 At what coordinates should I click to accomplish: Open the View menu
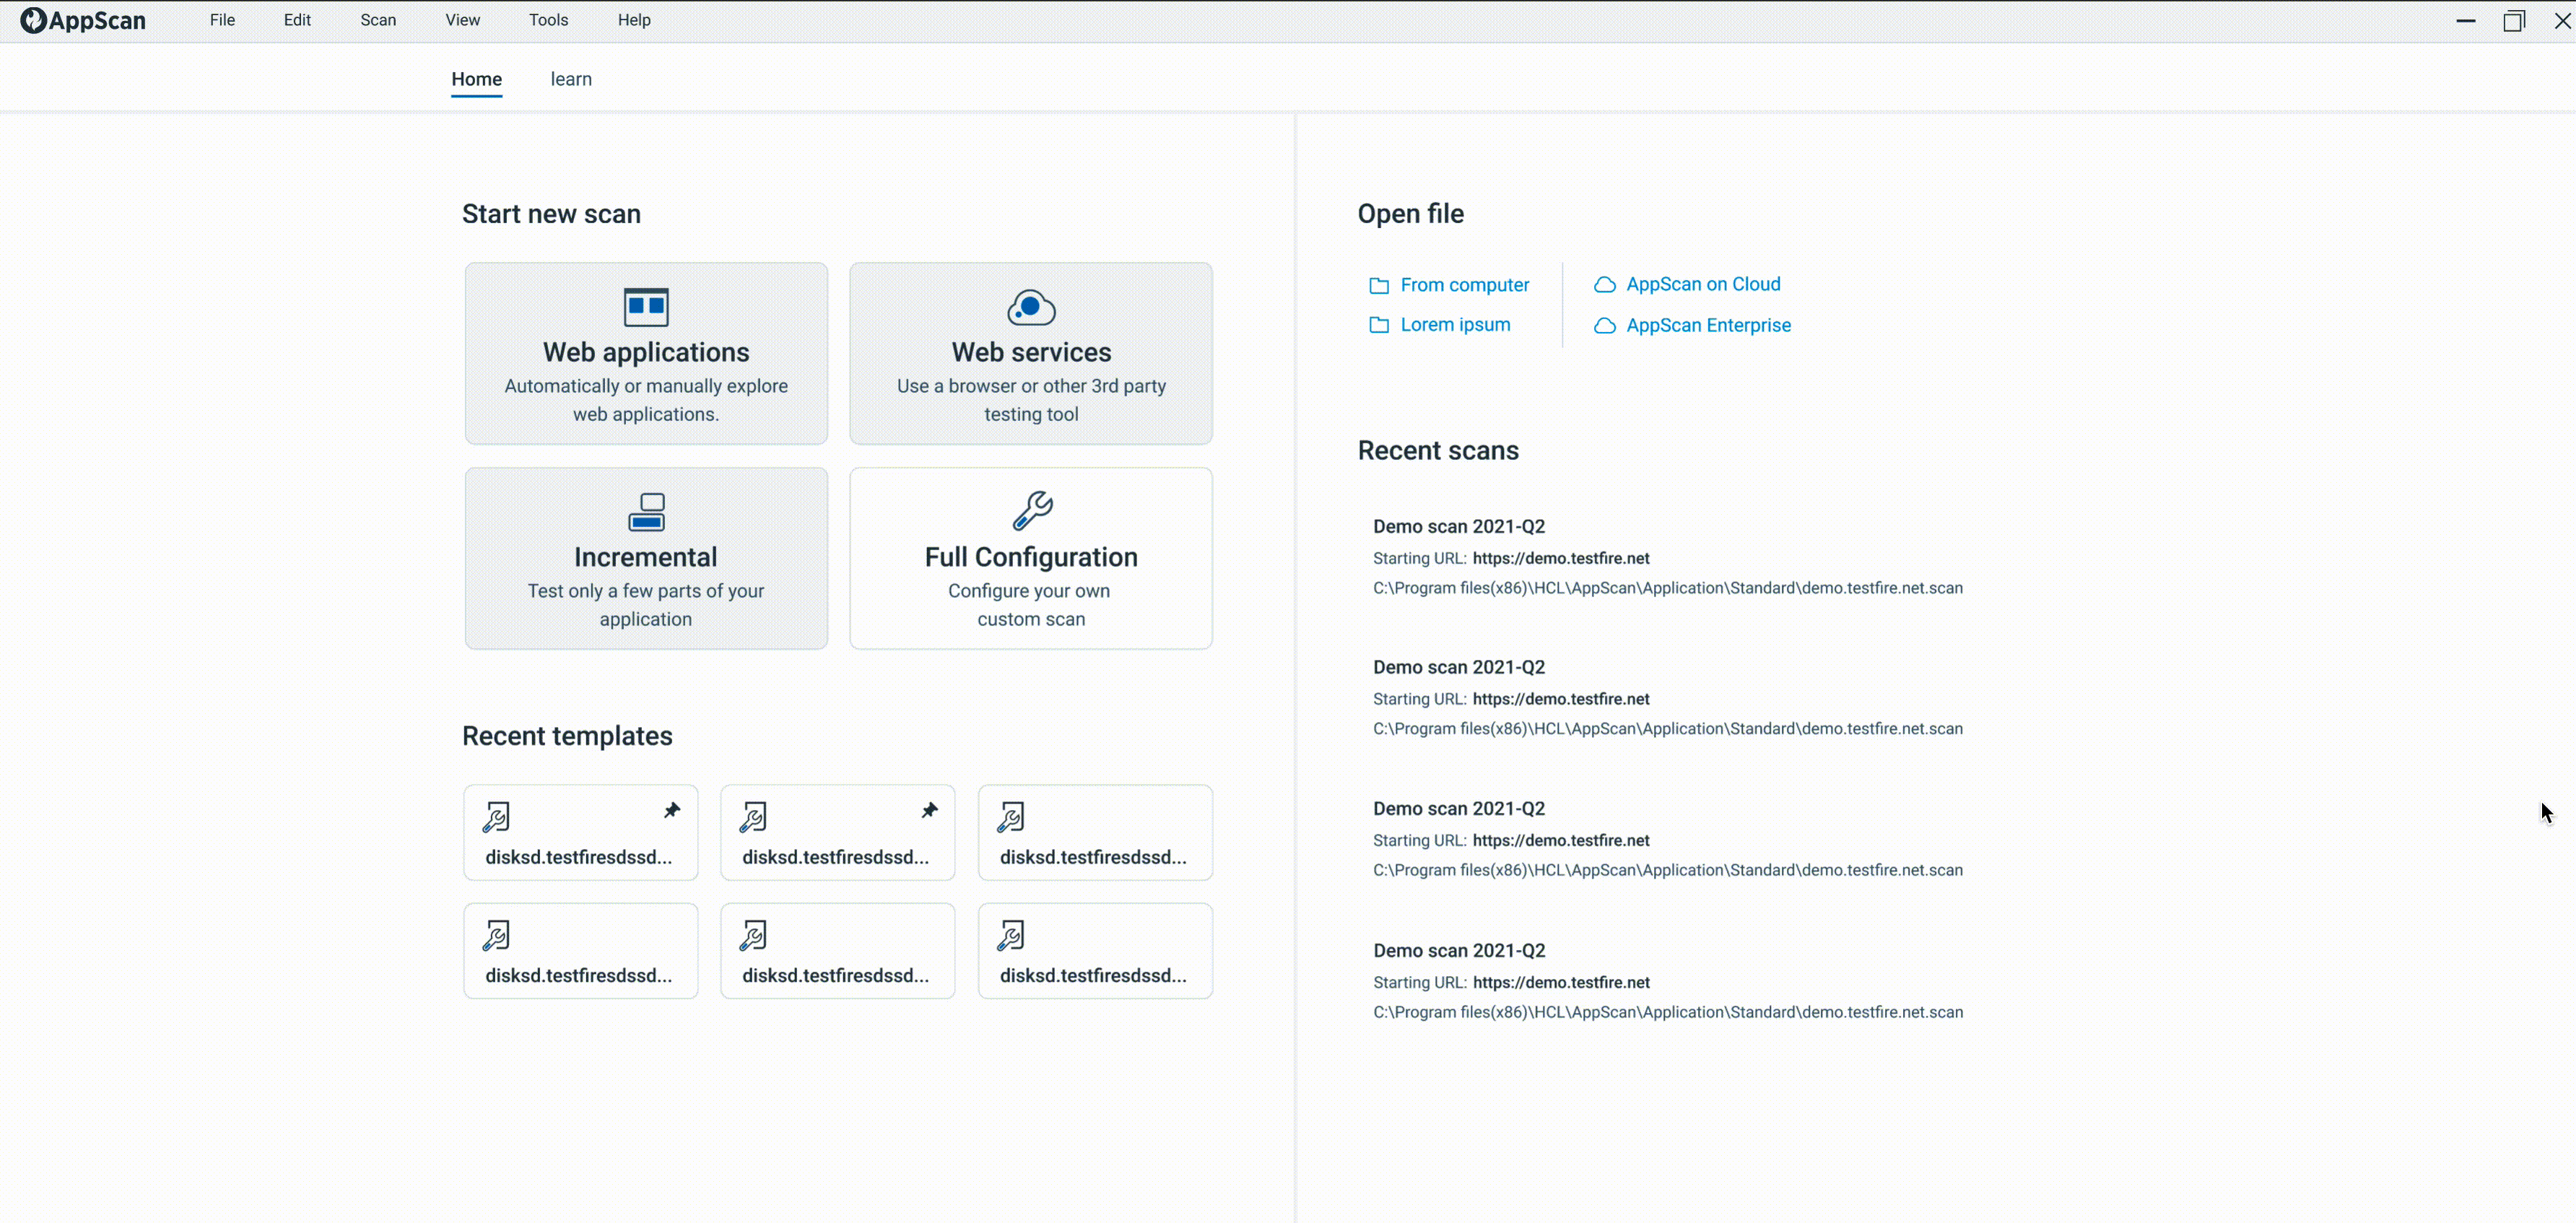pos(463,20)
